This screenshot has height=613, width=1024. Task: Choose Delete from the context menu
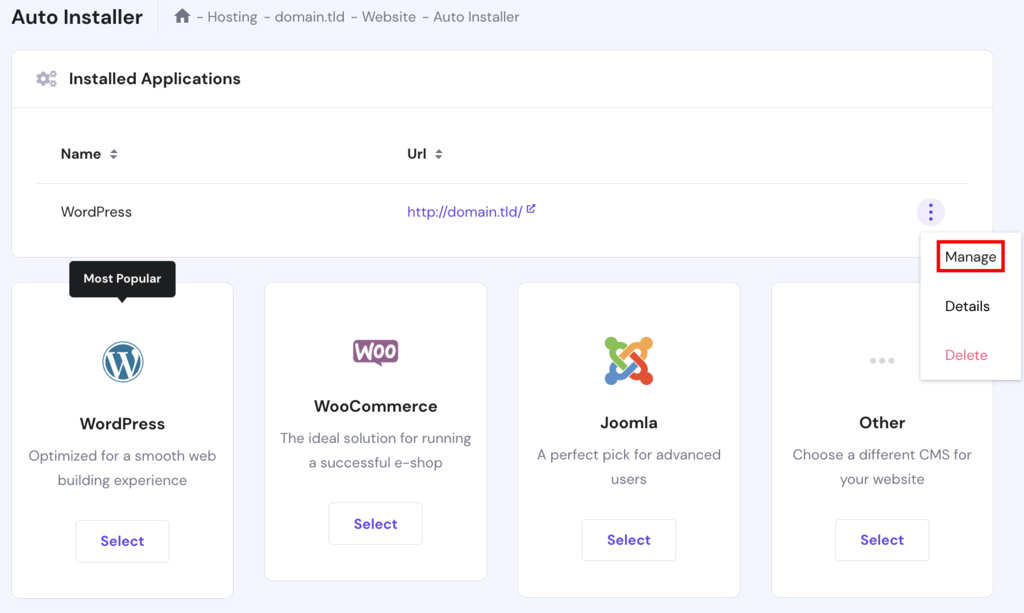pyautogui.click(x=966, y=355)
